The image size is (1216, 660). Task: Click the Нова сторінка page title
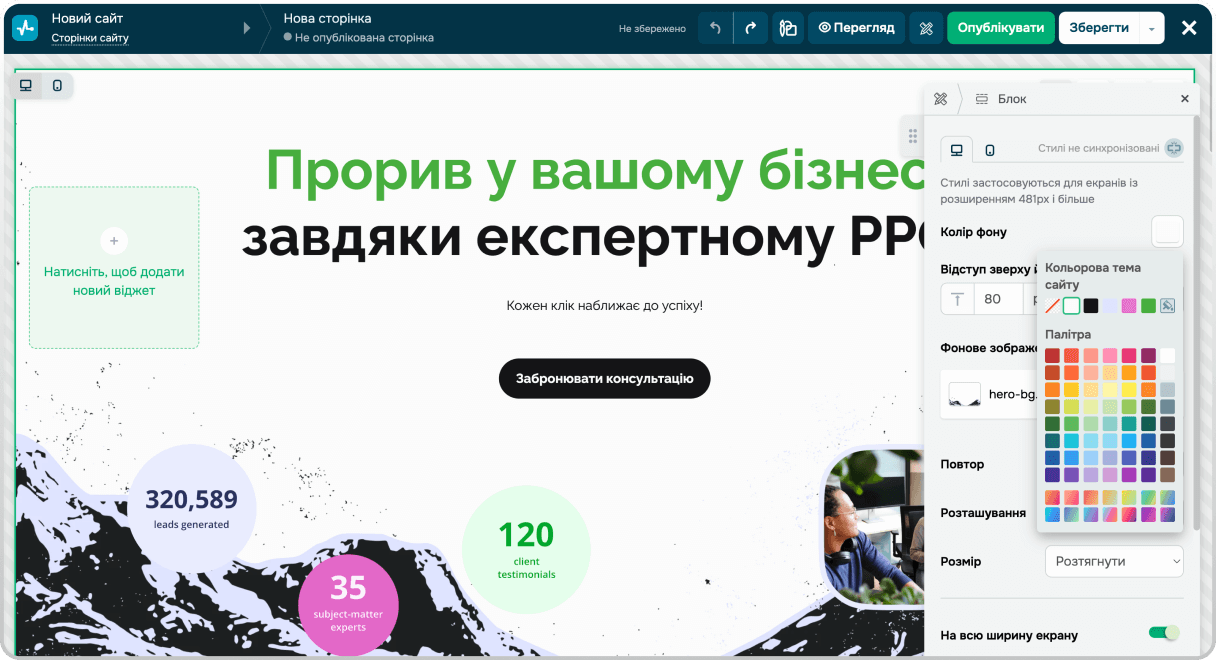[327, 18]
